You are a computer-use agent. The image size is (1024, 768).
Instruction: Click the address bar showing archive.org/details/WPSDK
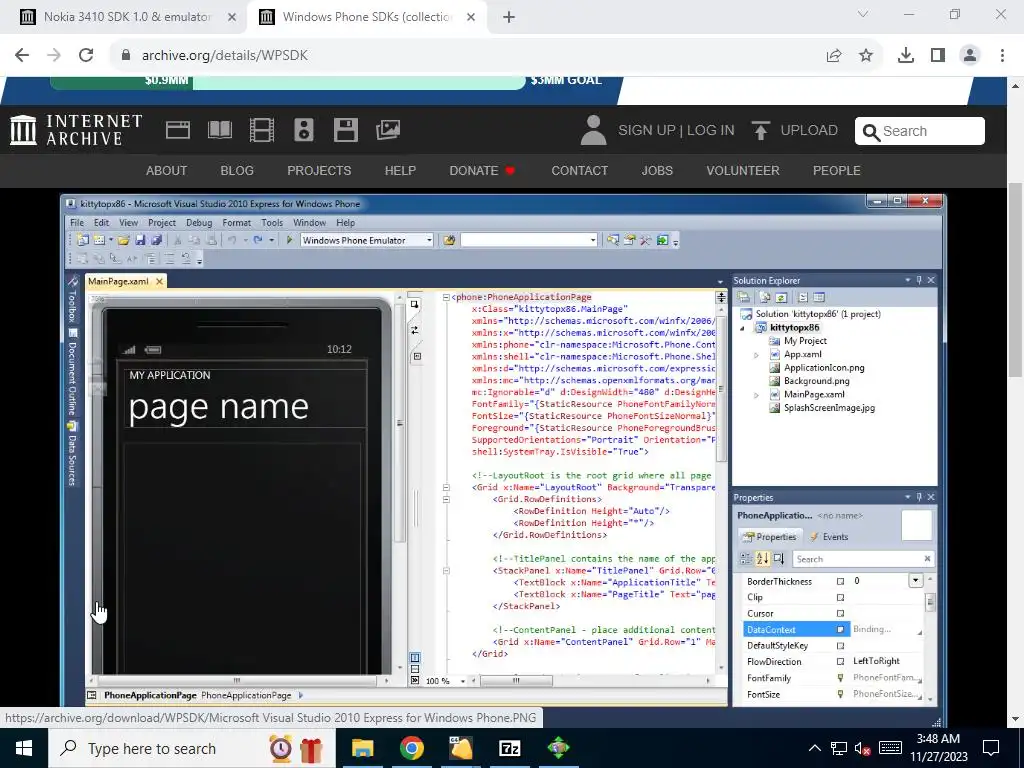pos(225,56)
